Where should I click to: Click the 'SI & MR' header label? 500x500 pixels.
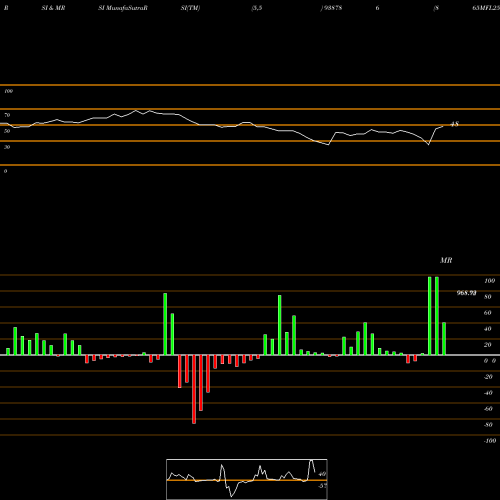(x=53, y=8)
